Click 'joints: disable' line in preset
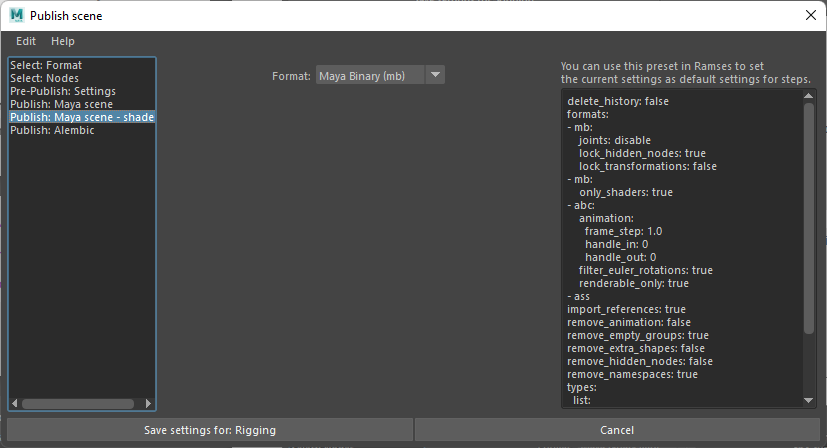Screen dimensions: 827x448 tap(614, 140)
